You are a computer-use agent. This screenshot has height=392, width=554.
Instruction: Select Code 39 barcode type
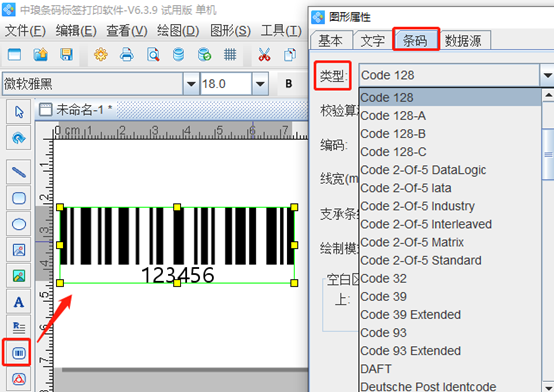(x=450, y=297)
